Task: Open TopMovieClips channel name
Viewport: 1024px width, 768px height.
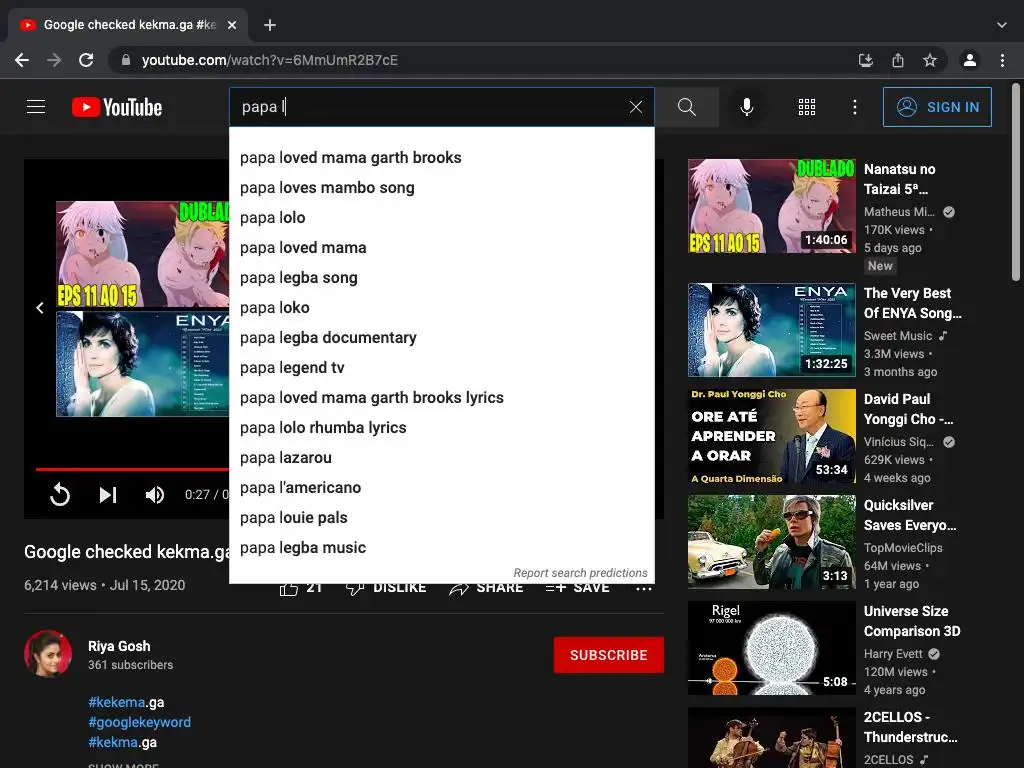Action: coord(903,548)
